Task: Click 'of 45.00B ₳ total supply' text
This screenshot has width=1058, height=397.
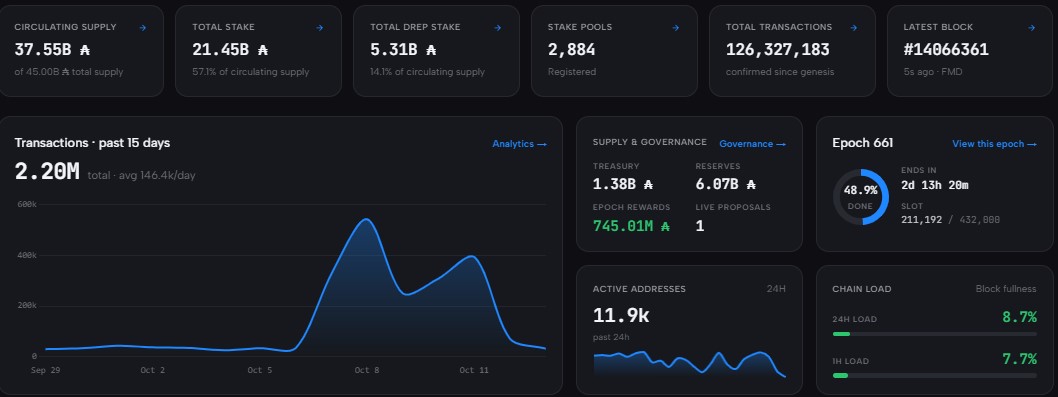Action: coord(69,72)
